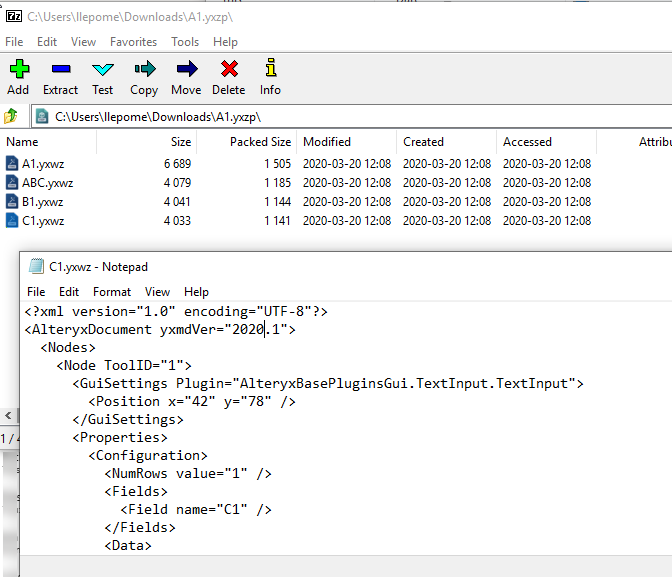Select the A1.yxwz file name

click(43, 164)
